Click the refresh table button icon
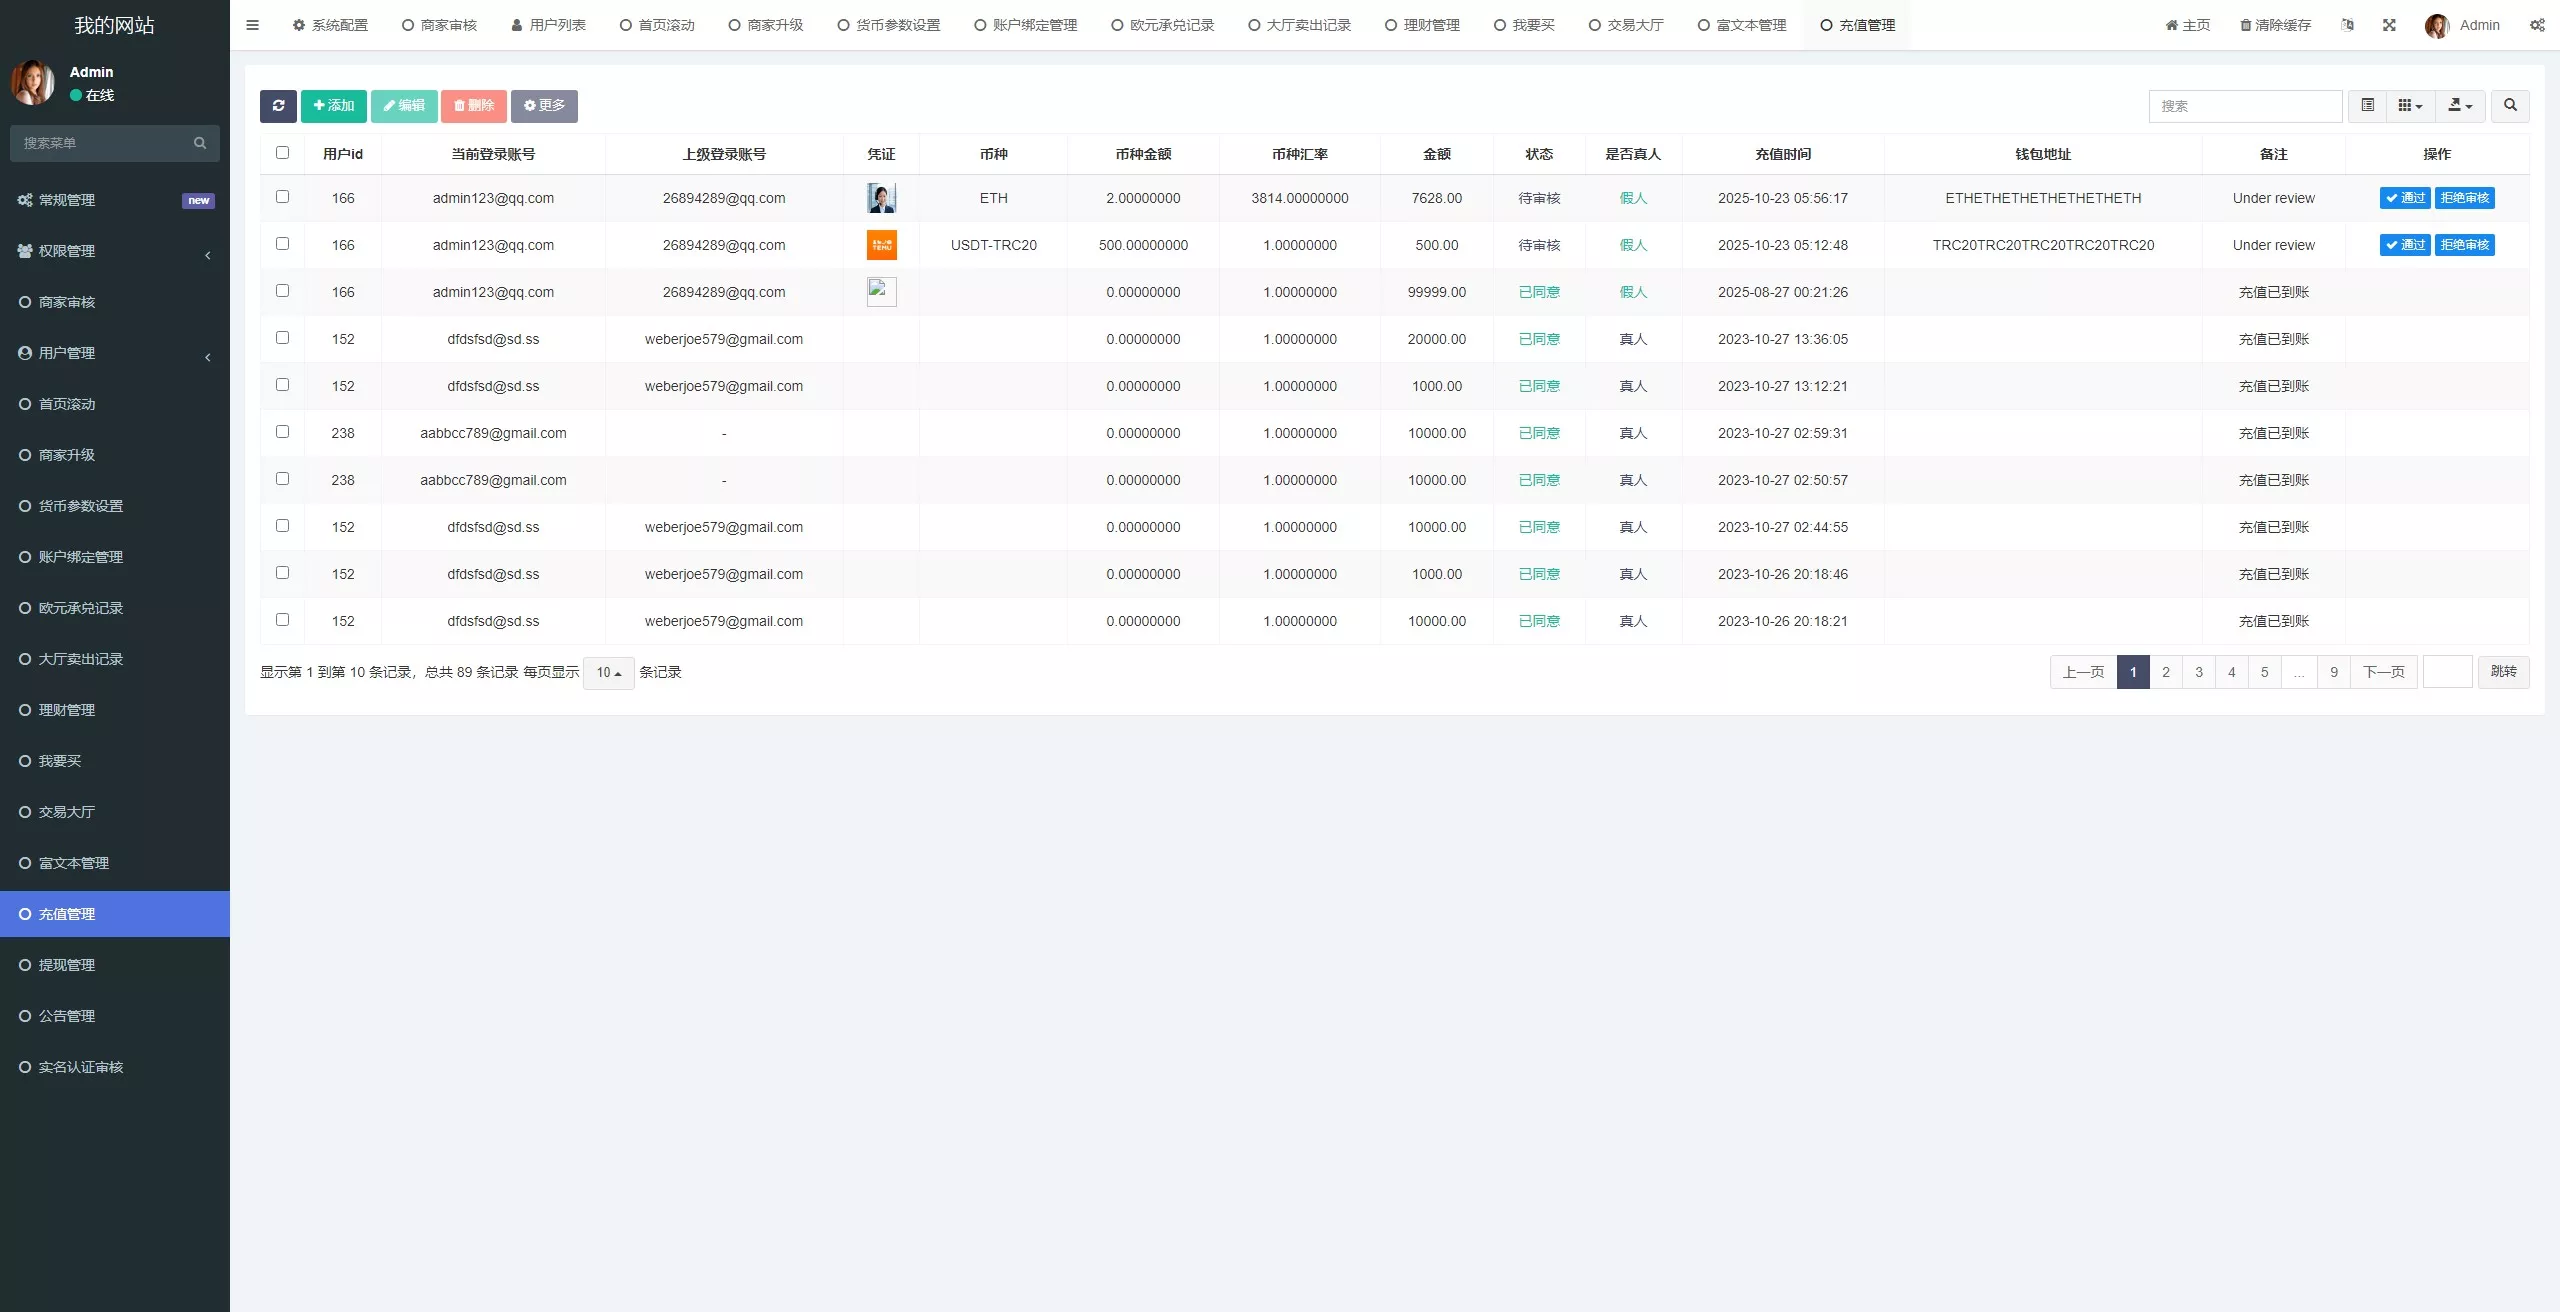Viewport: 2560px width, 1312px height. 278,106
